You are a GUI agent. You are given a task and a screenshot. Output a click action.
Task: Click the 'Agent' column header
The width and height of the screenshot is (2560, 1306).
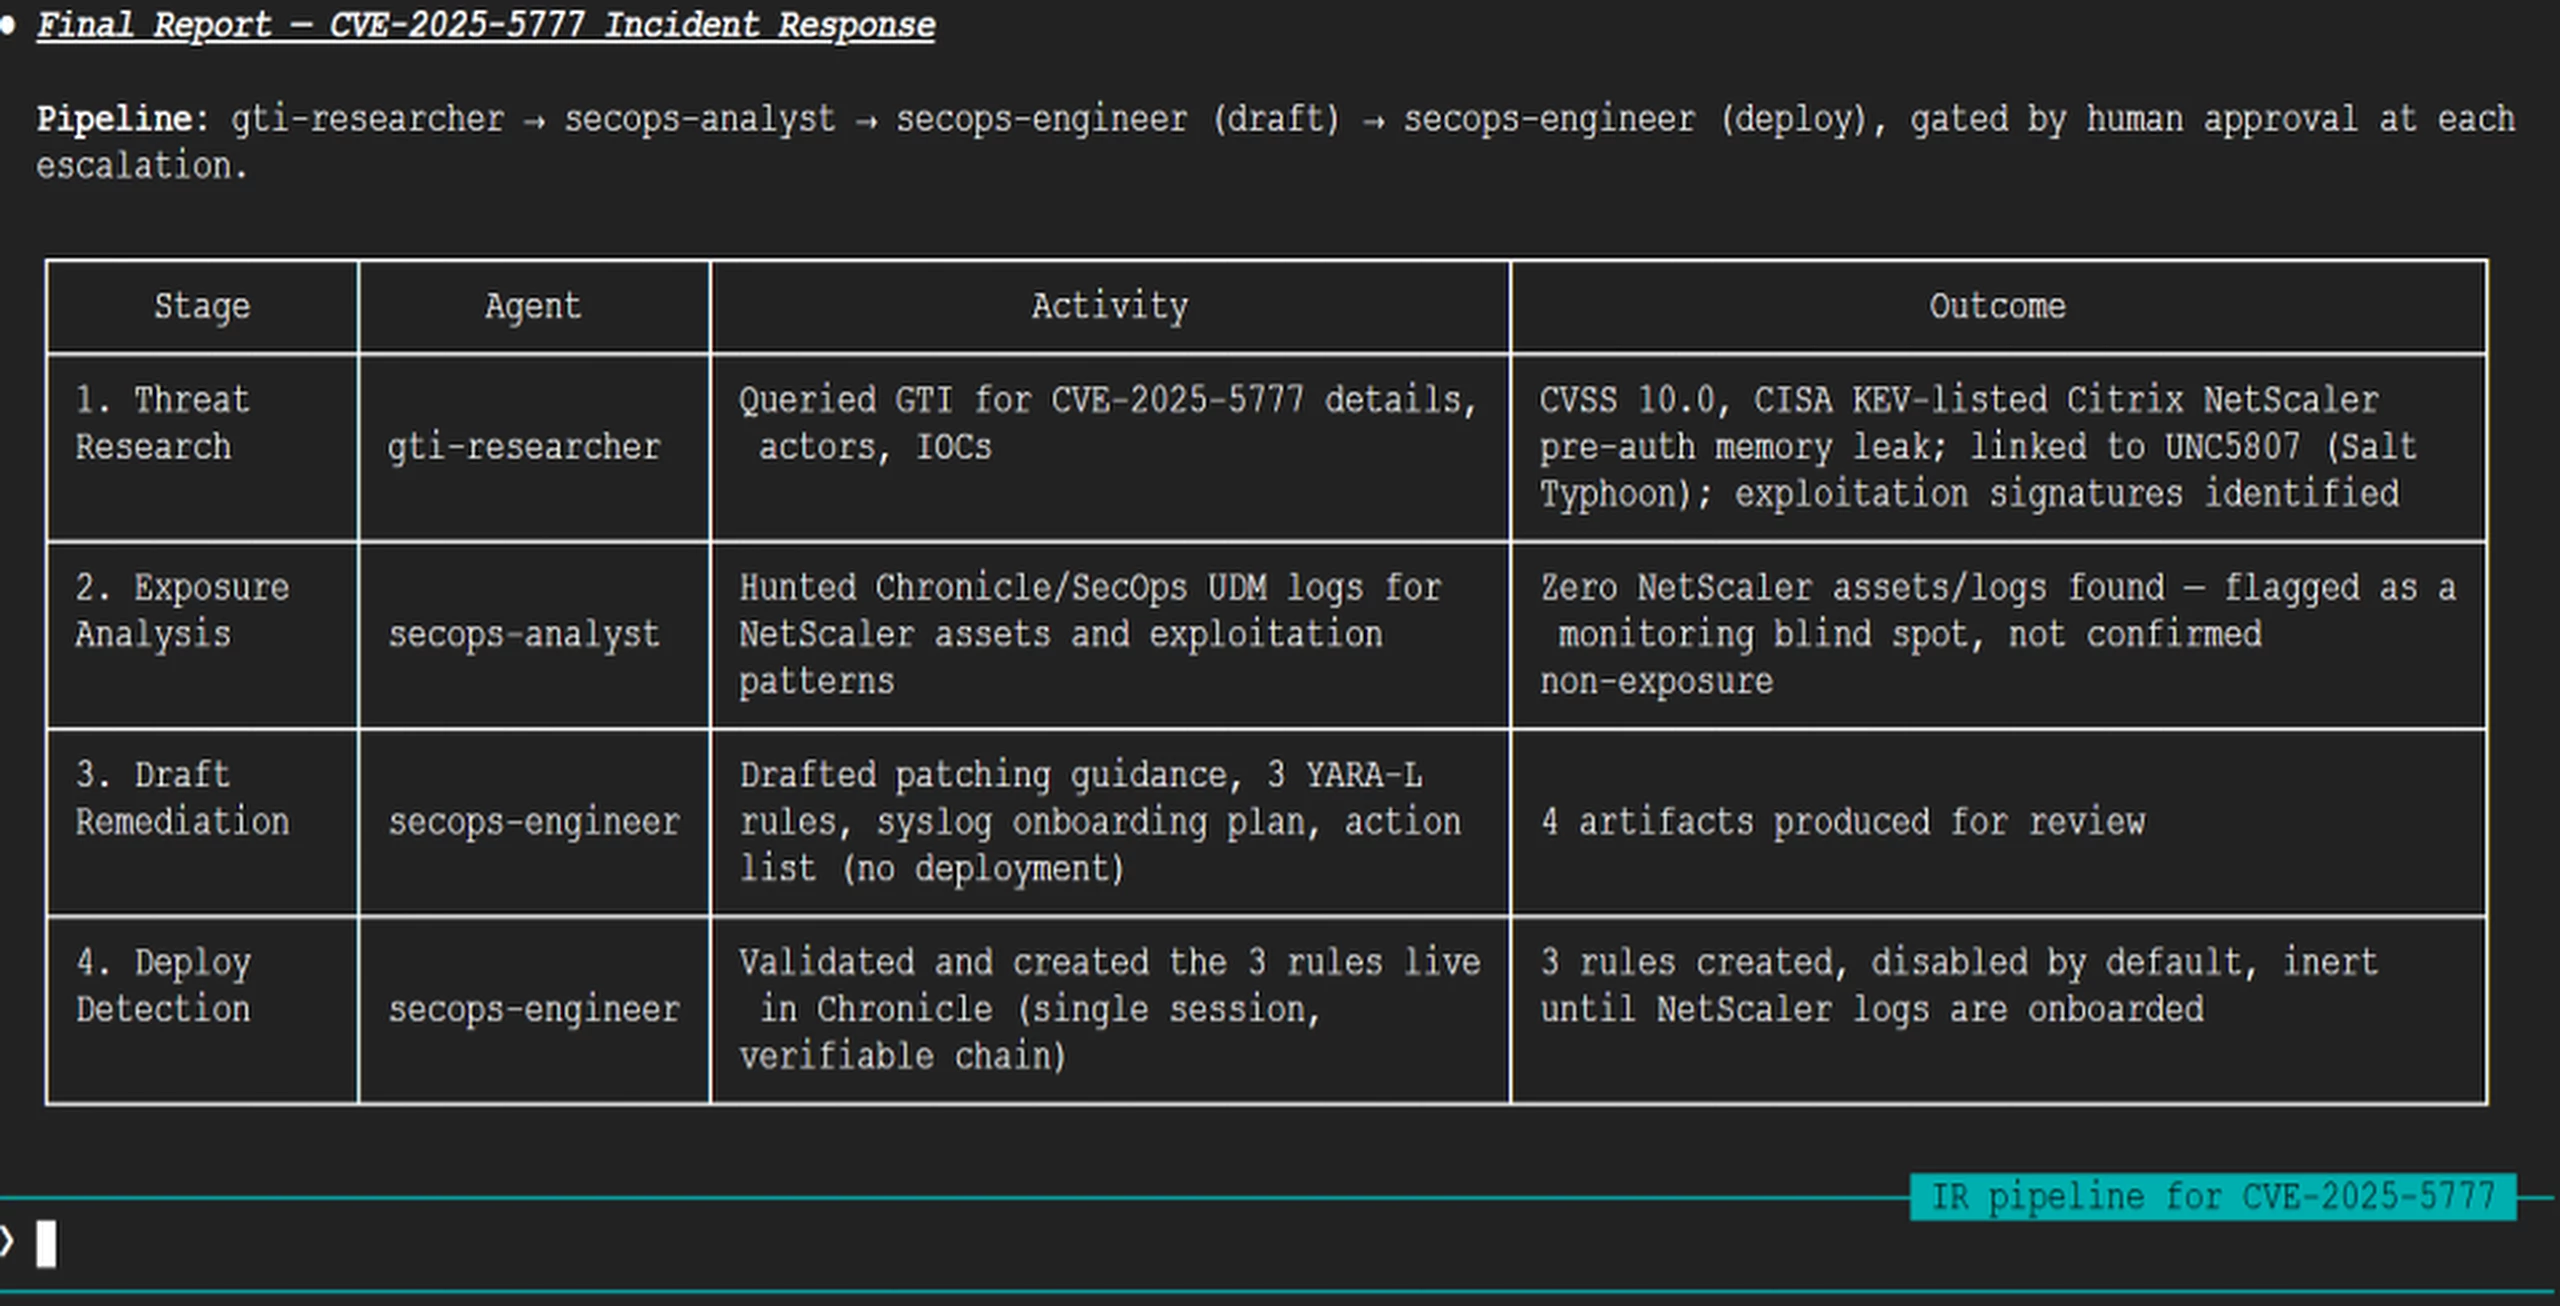click(533, 306)
